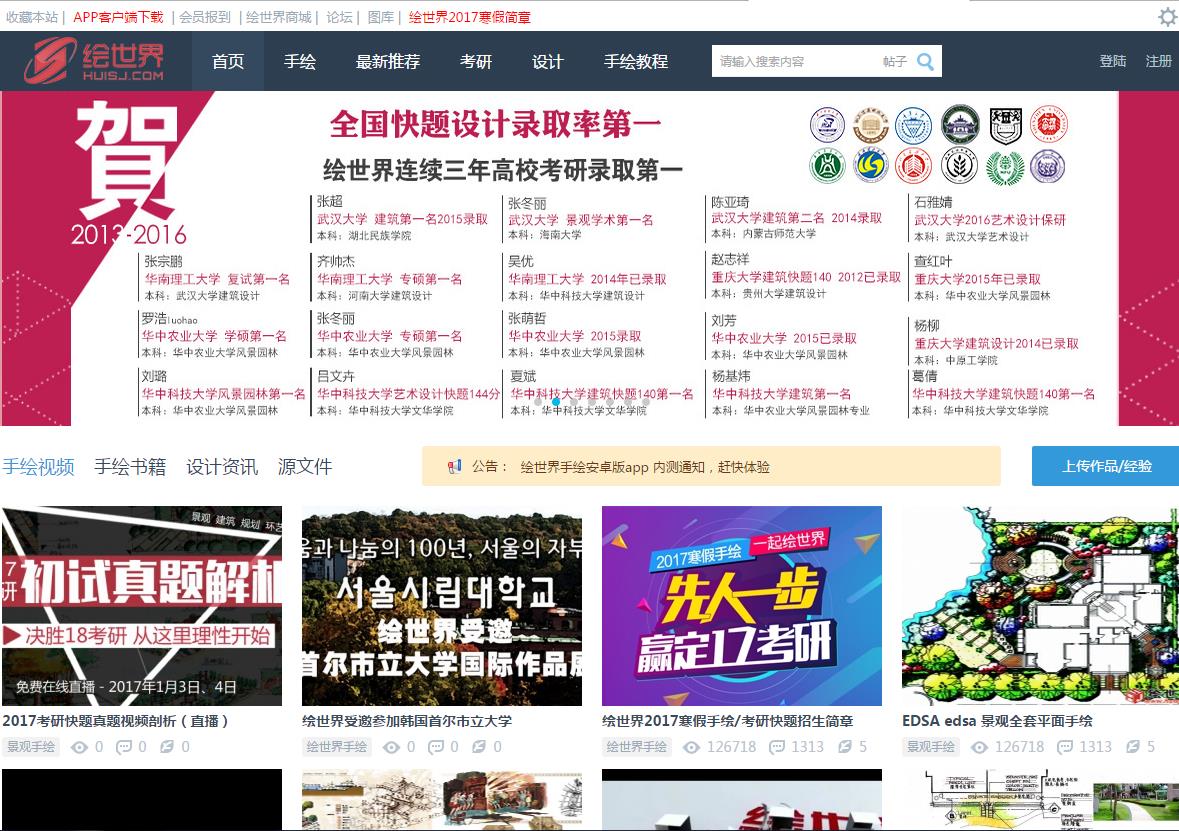
Task: Click 绘世界手绘 tag under 韩国首尔市立大学 card
Action: point(337,747)
